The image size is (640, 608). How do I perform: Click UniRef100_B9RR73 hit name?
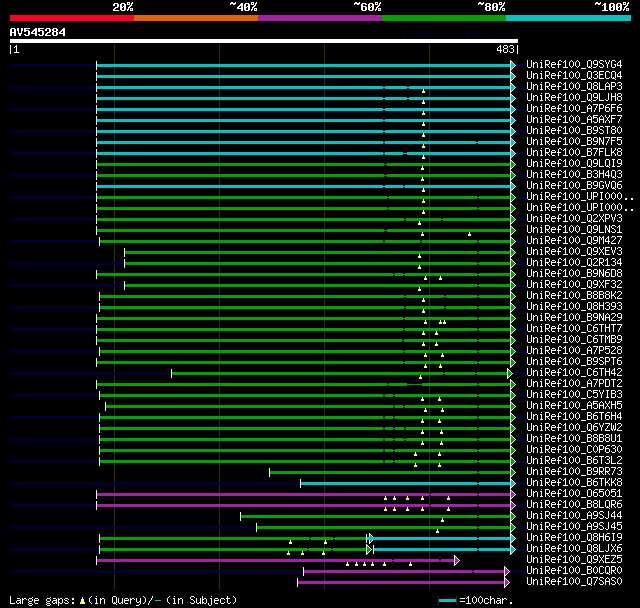[574, 472]
